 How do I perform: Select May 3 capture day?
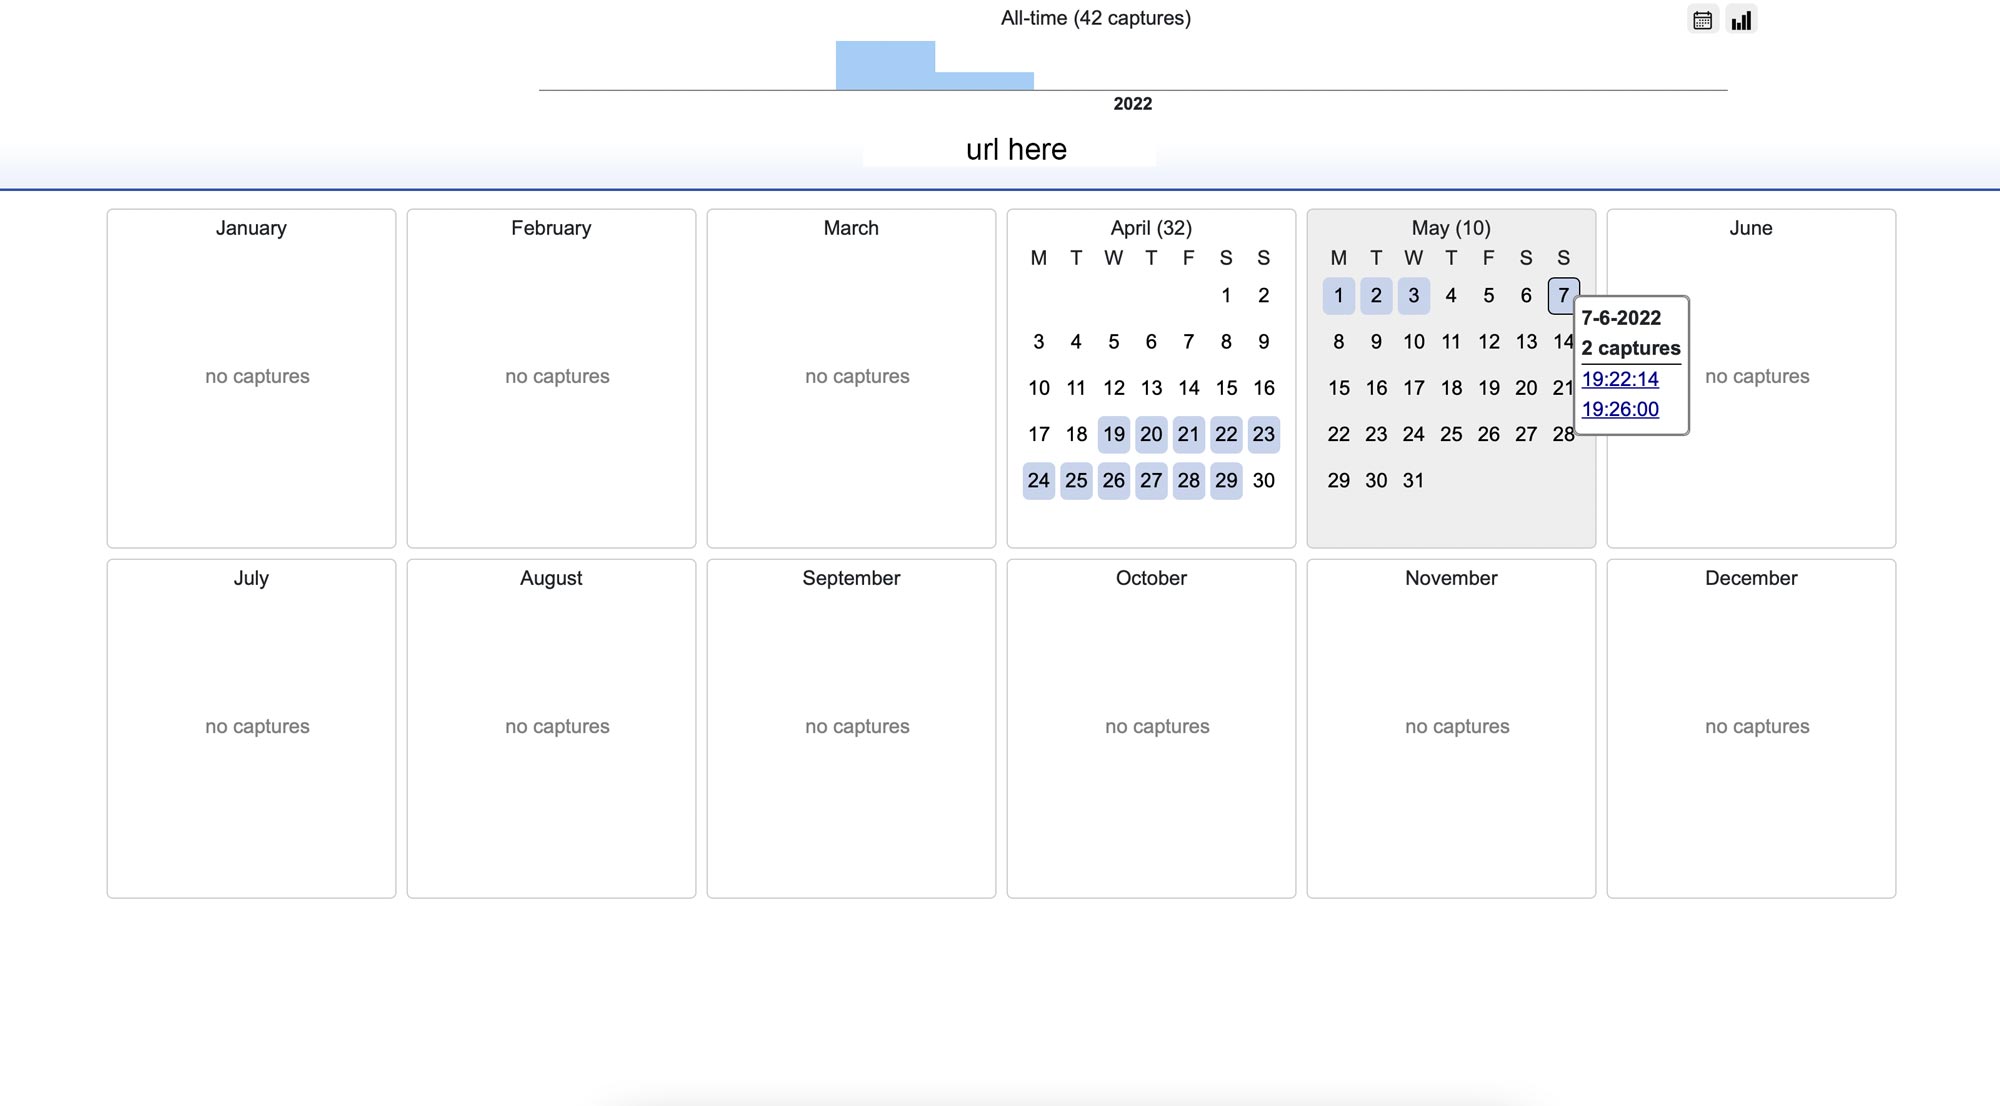click(1413, 295)
